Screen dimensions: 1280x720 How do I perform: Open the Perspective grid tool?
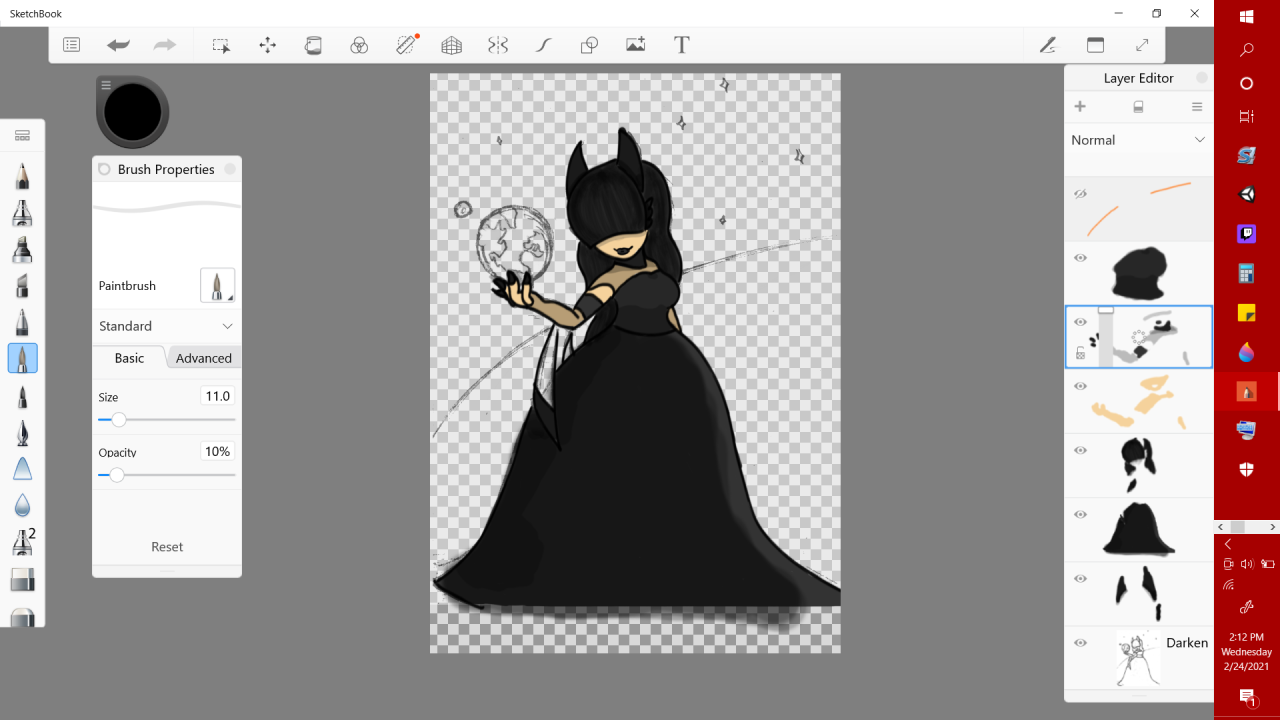[x=451, y=45]
